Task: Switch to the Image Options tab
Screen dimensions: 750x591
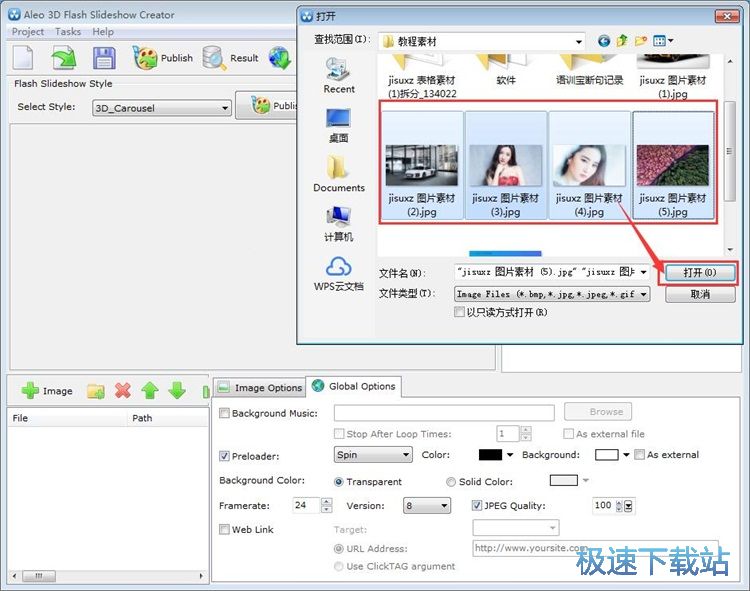Action: click(259, 387)
